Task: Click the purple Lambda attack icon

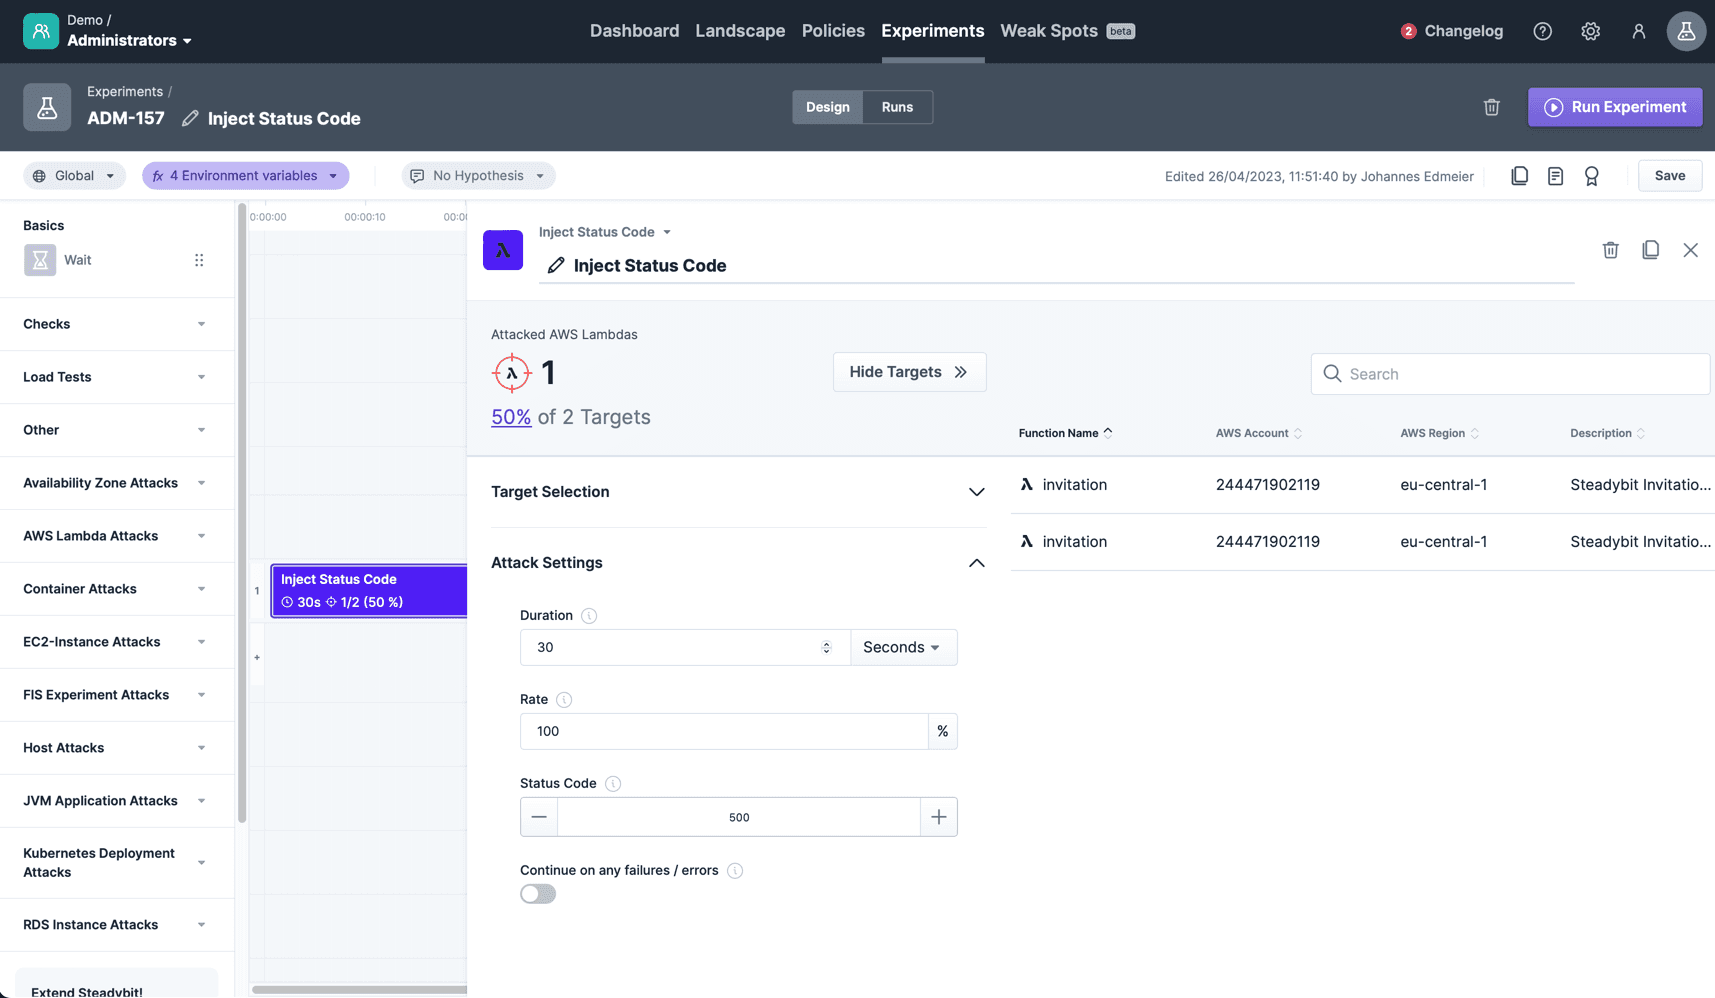Action: tap(503, 250)
